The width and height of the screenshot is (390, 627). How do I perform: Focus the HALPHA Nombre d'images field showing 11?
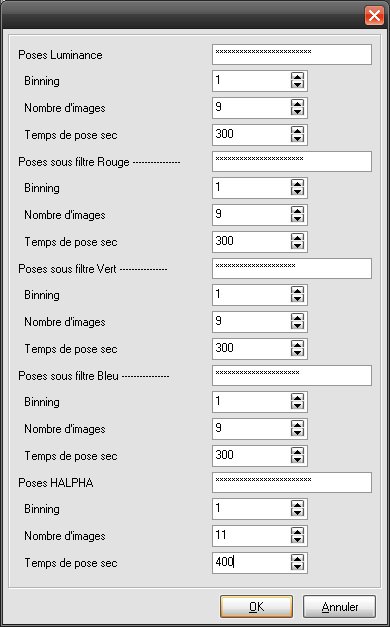point(252,536)
